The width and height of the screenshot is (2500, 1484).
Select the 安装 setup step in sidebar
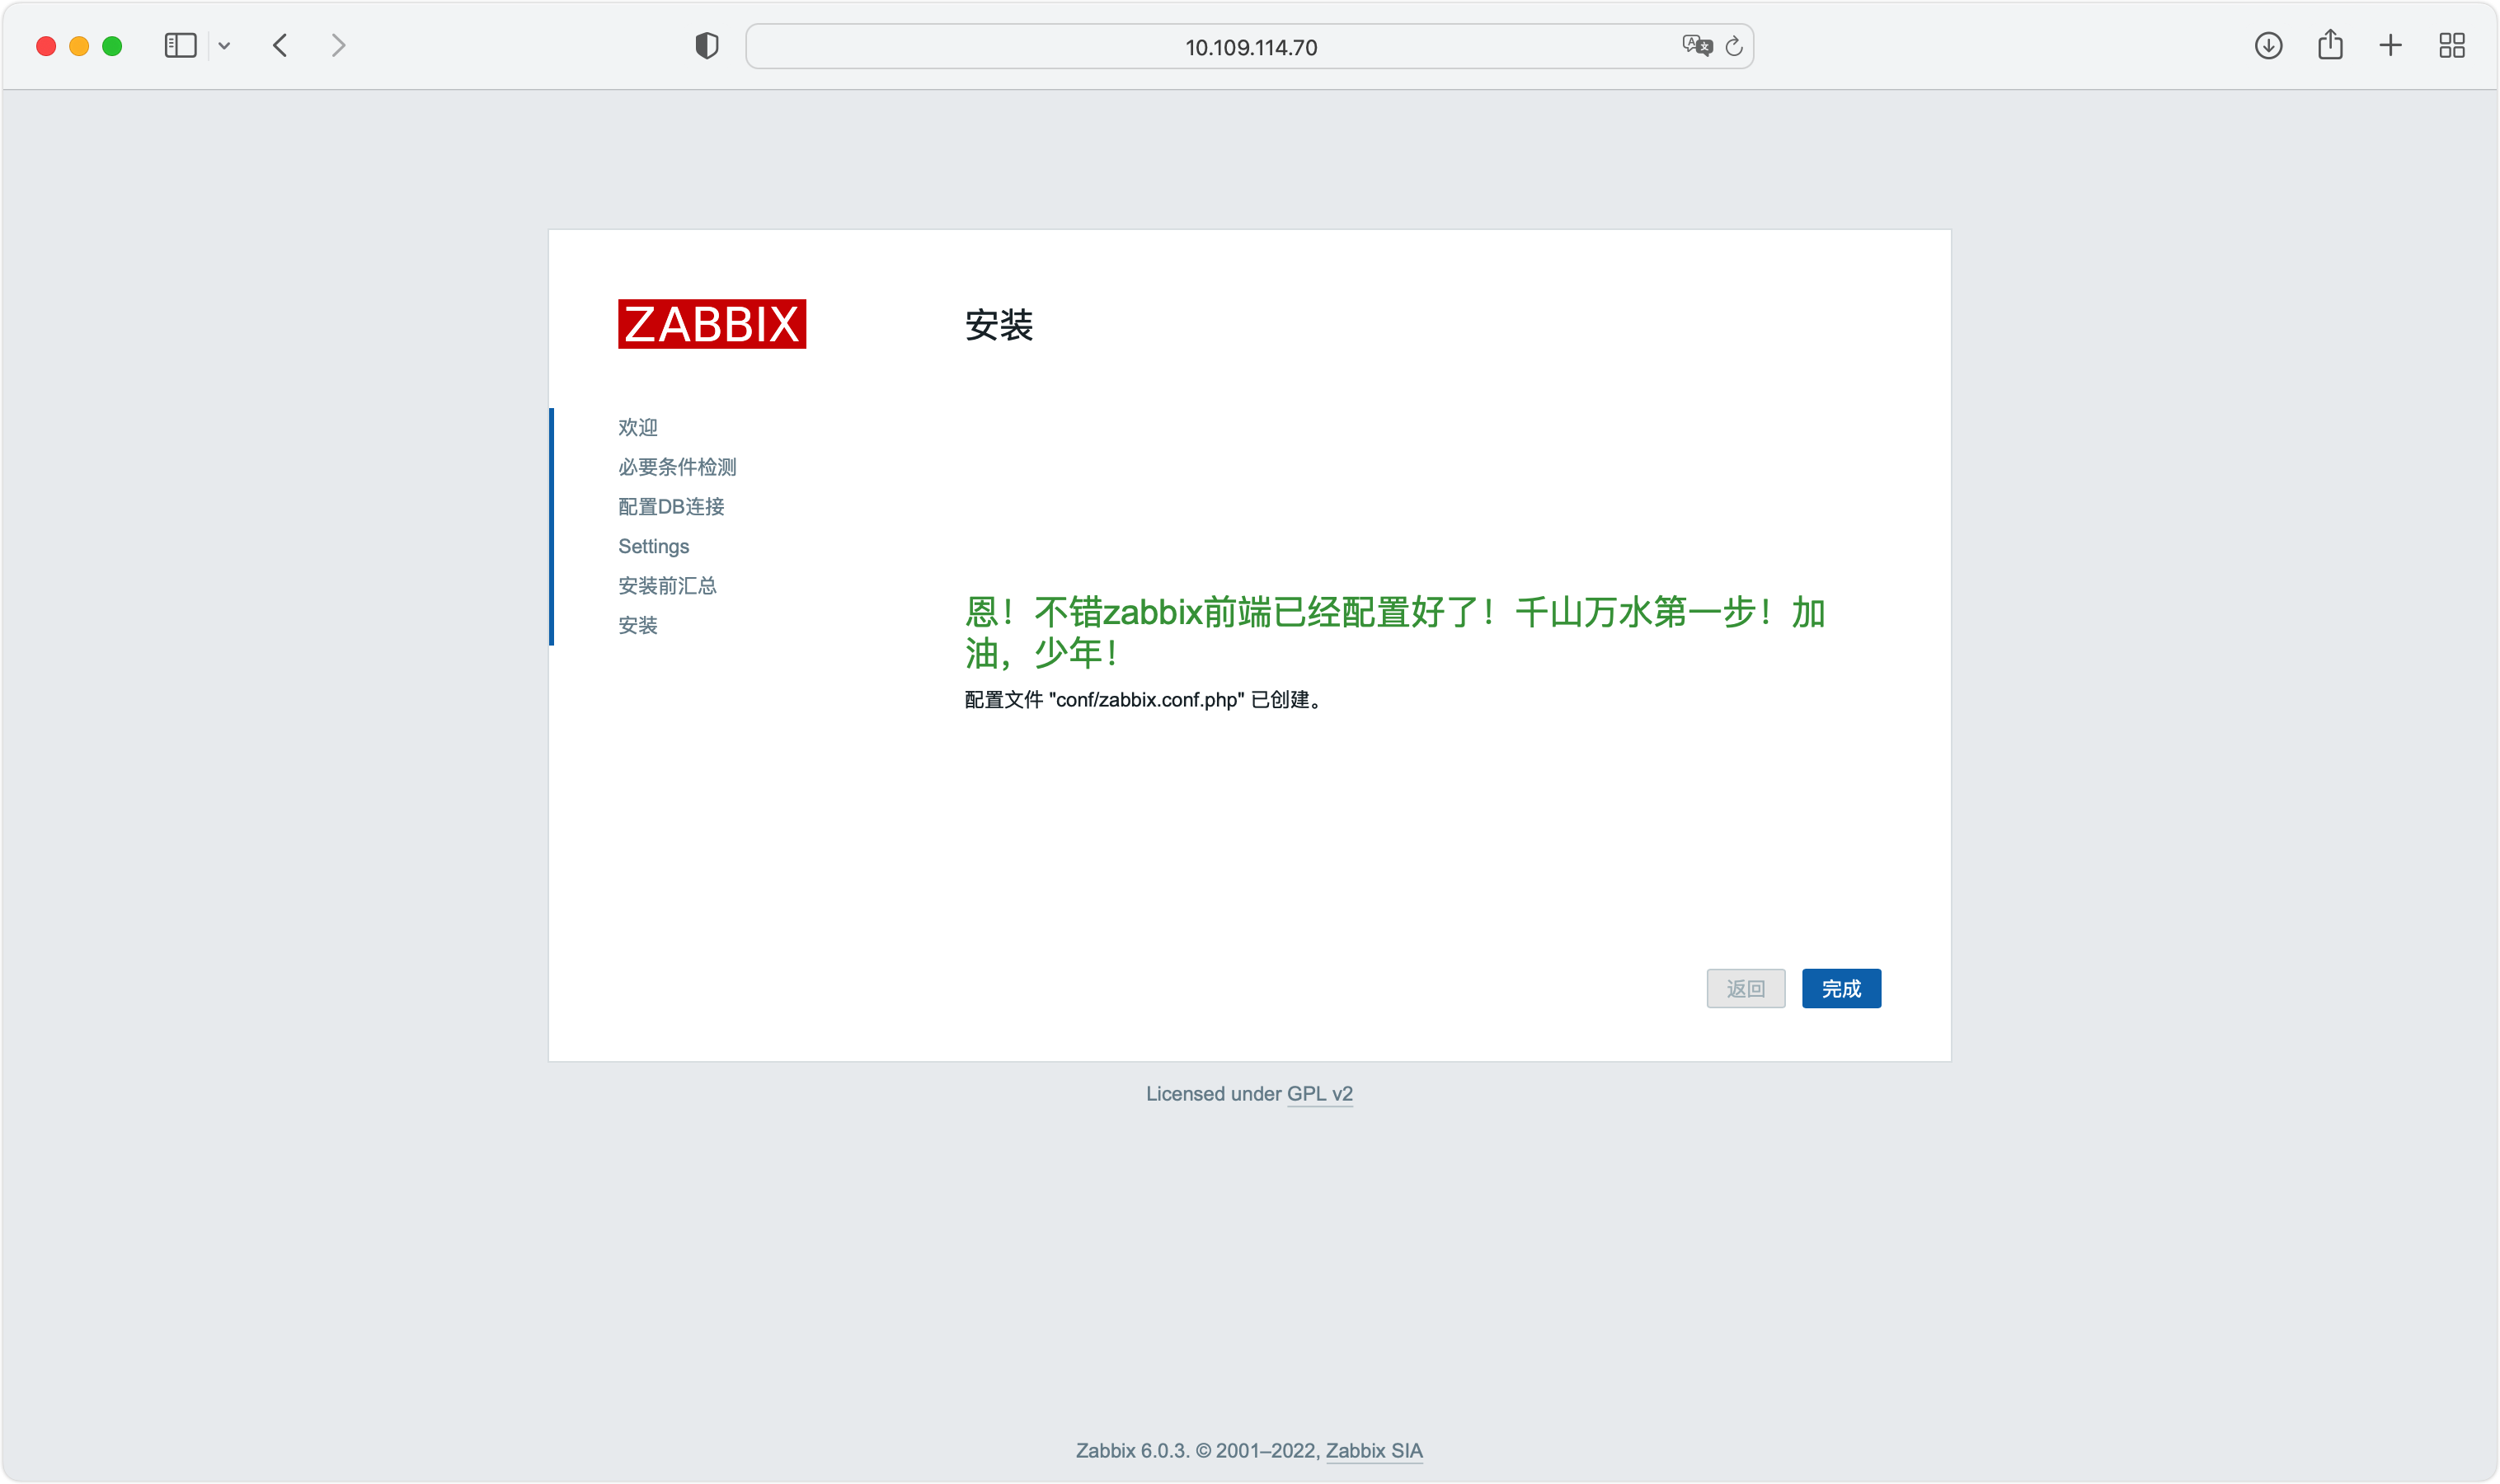click(x=638, y=626)
